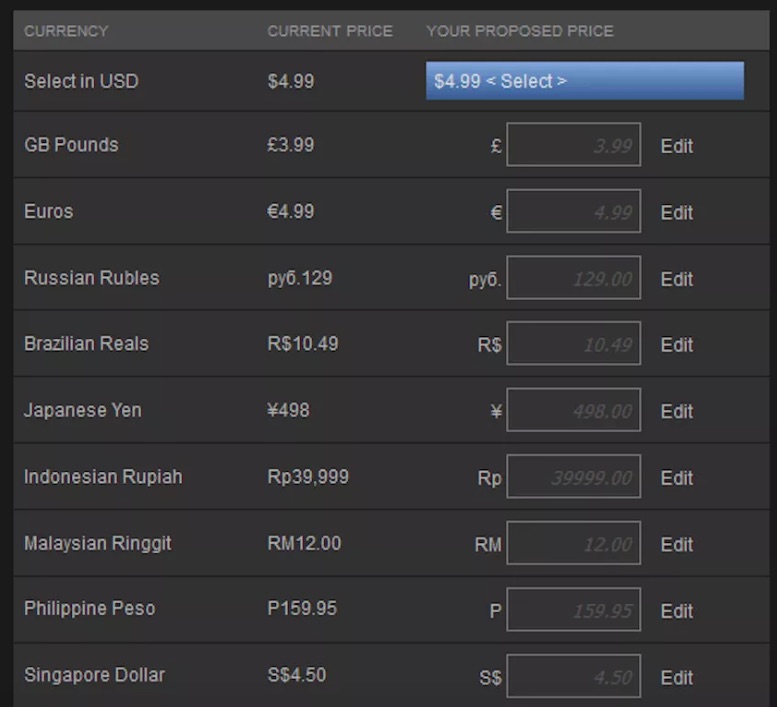
Task: Click Edit for Malaysian Ringgit price
Action: [676, 544]
